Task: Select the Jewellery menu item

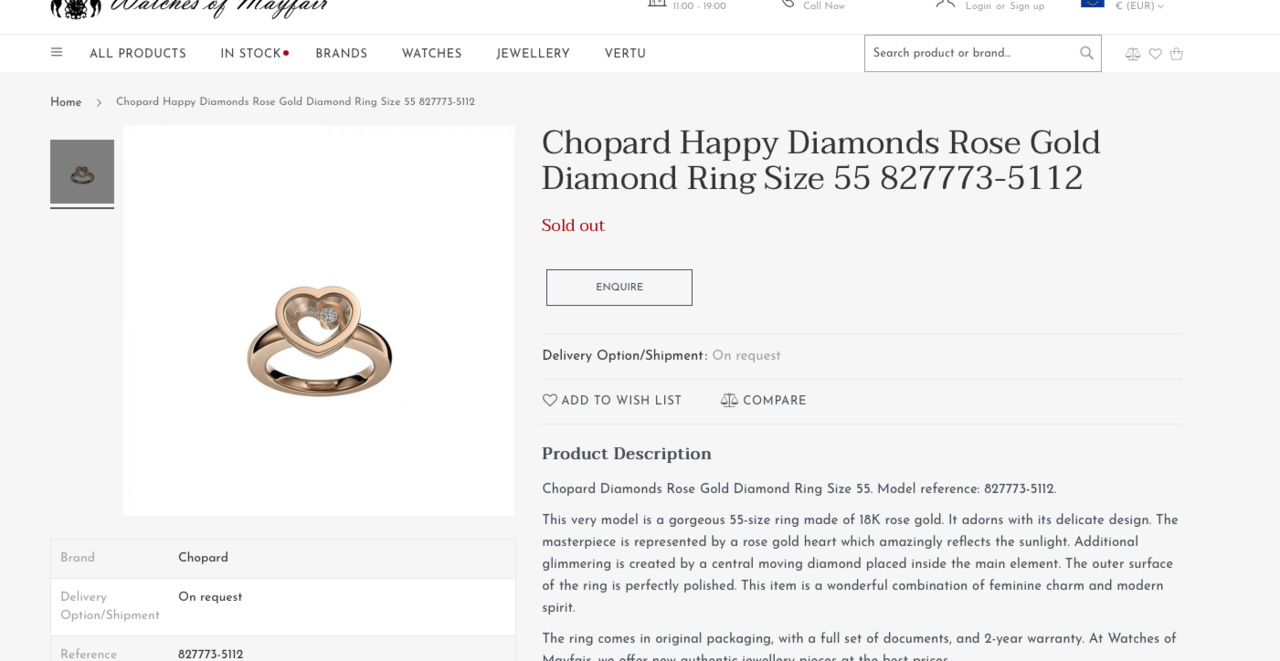Action: pos(533,54)
